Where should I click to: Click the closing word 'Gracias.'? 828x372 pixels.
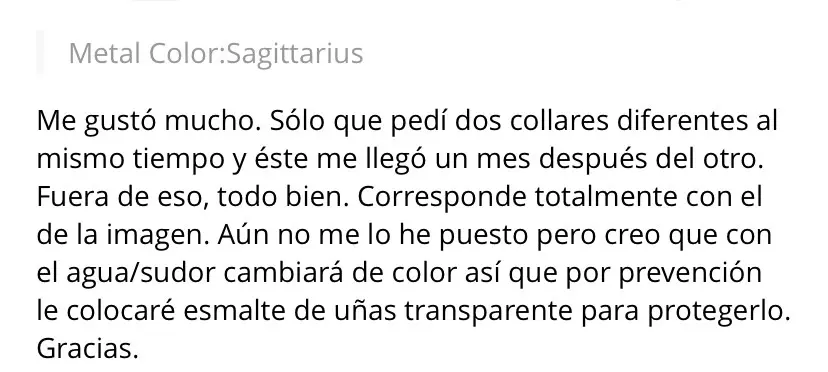point(88,349)
